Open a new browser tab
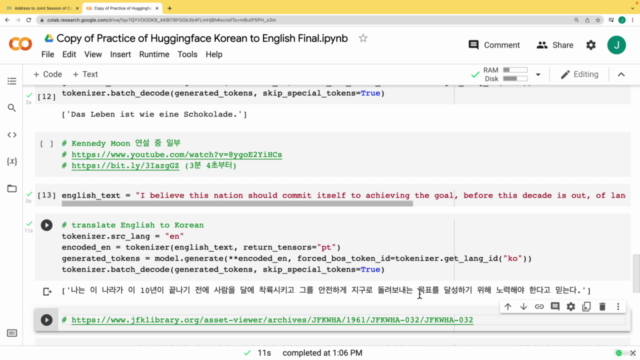640x360 pixels. [169, 8]
